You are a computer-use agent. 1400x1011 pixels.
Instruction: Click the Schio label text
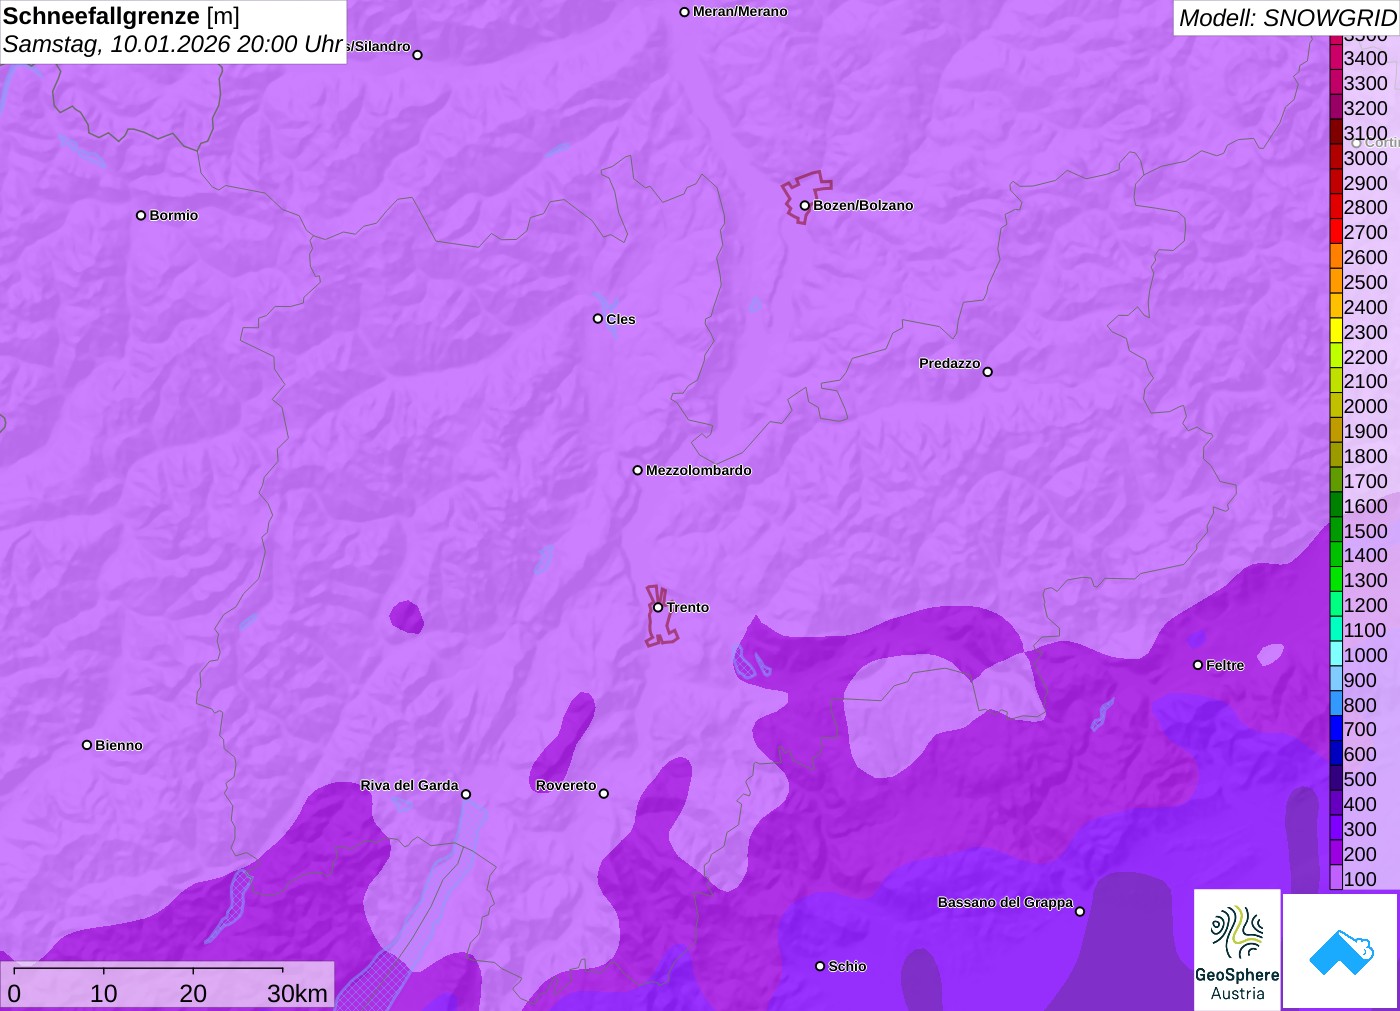tap(847, 966)
